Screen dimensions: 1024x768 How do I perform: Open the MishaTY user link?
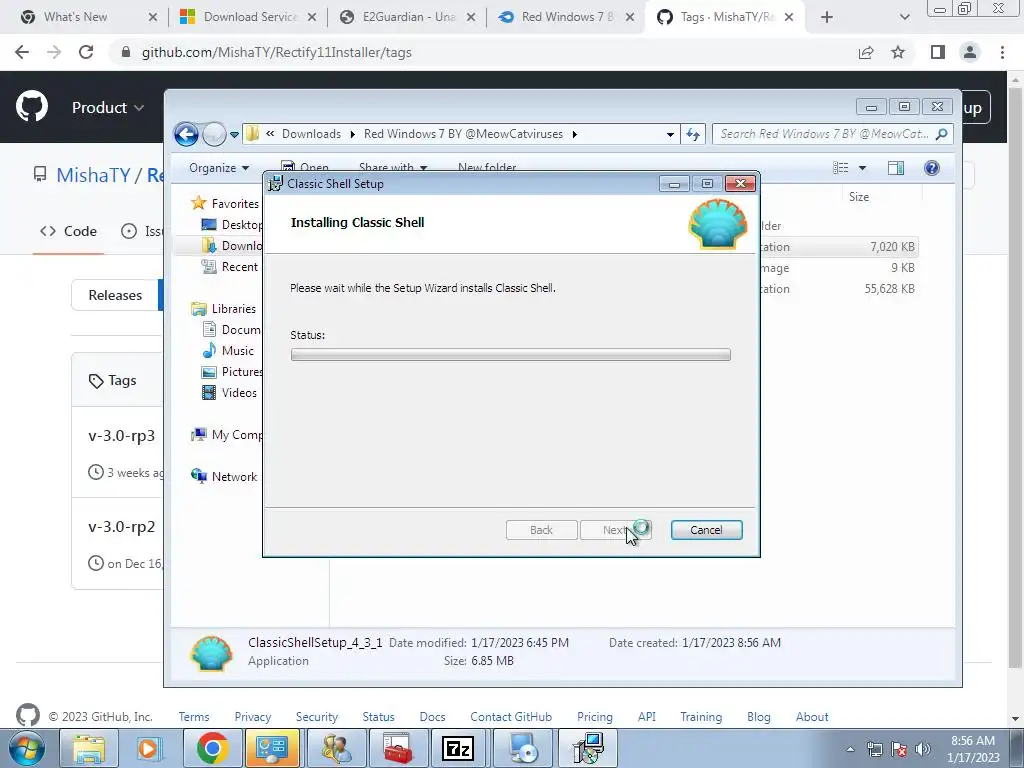[93, 175]
